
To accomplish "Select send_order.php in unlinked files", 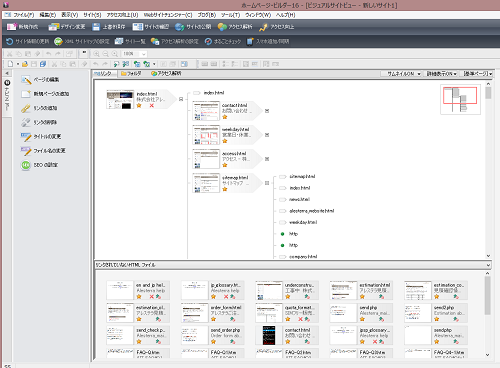I will click(x=212, y=335).
